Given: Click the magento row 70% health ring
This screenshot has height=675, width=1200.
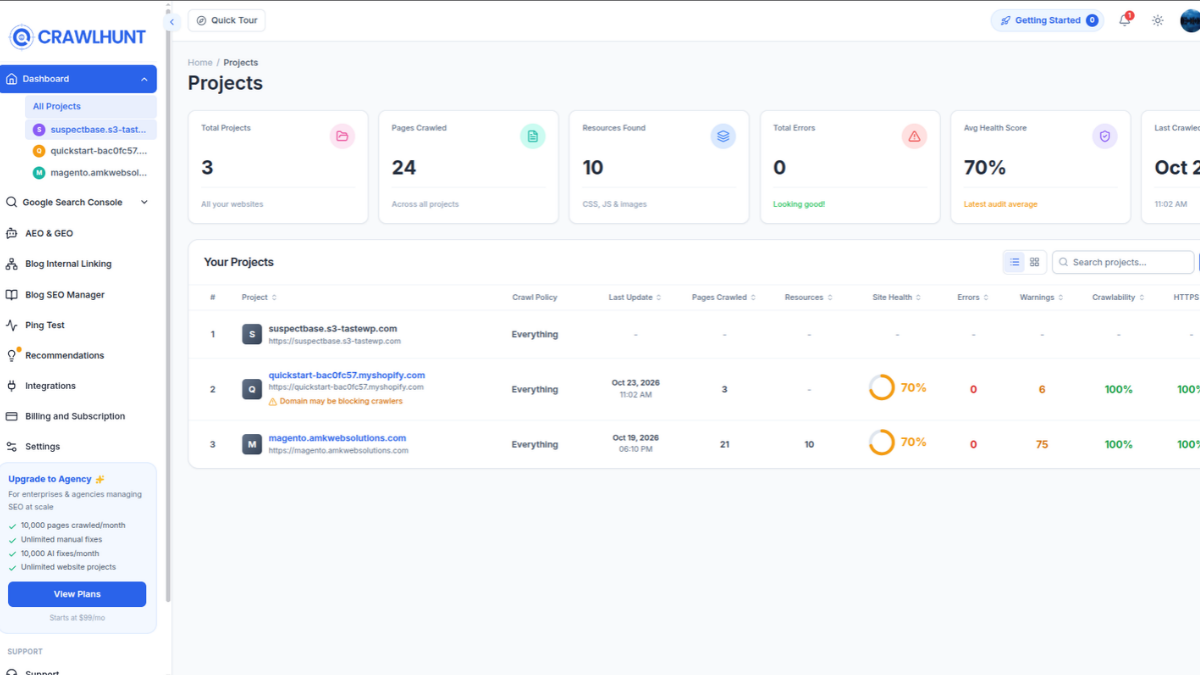Looking at the screenshot, I should pyautogui.click(x=881, y=442).
